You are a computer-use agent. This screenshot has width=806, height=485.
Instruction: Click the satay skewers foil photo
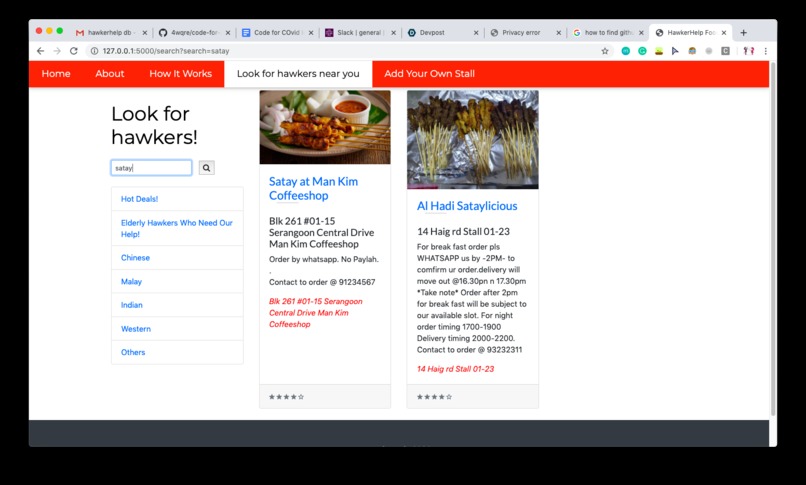coord(473,140)
